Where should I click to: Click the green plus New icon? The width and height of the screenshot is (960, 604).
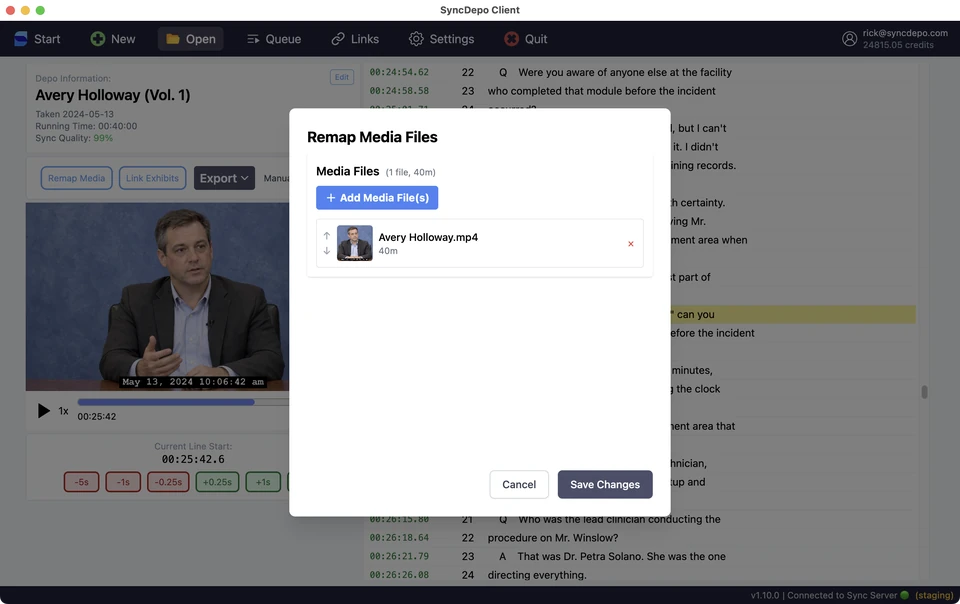97,39
